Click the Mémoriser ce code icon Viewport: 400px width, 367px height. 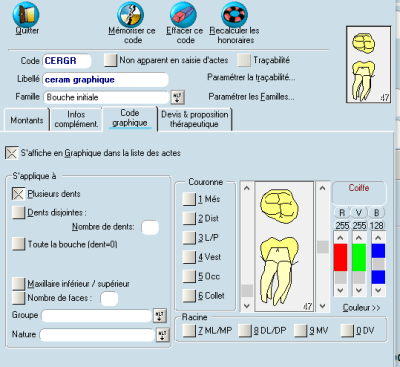pos(130,14)
